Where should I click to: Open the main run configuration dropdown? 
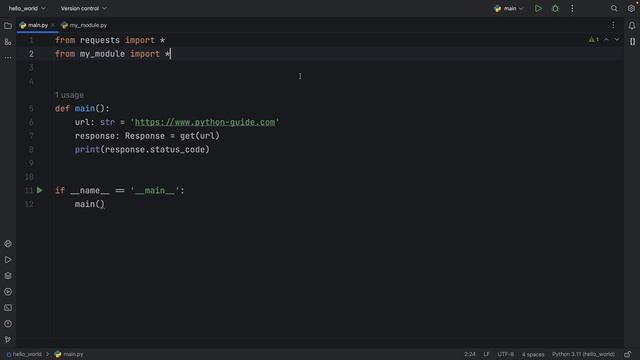point(508,9)
